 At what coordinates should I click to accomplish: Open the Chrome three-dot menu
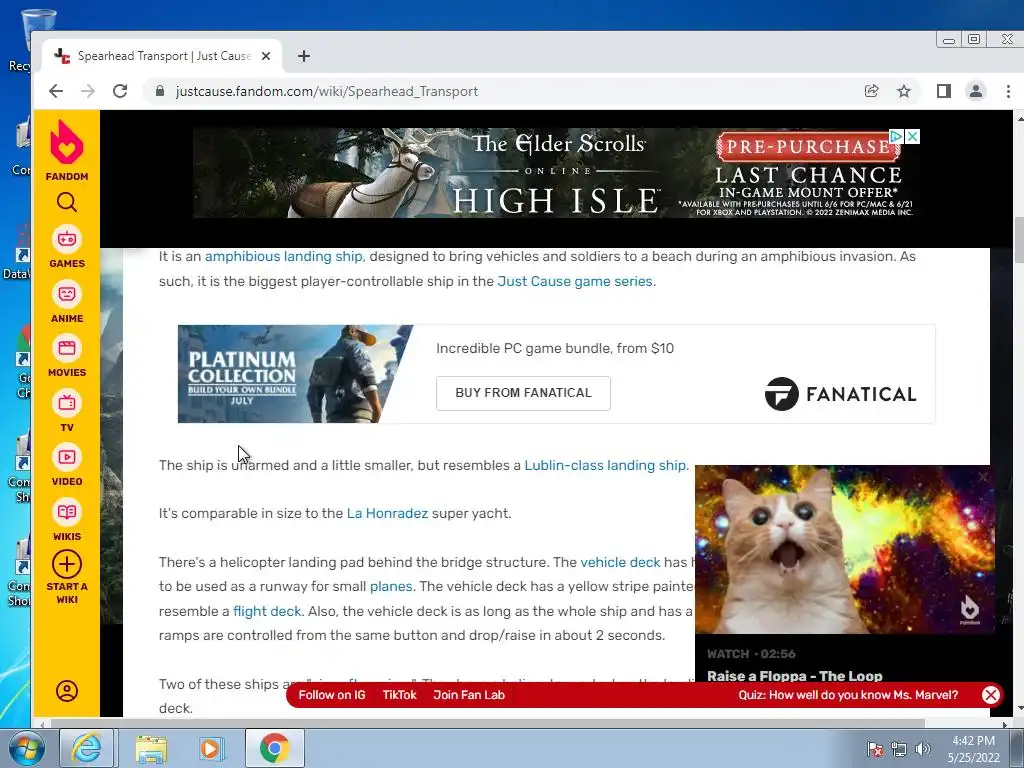tap(1008, 91)
